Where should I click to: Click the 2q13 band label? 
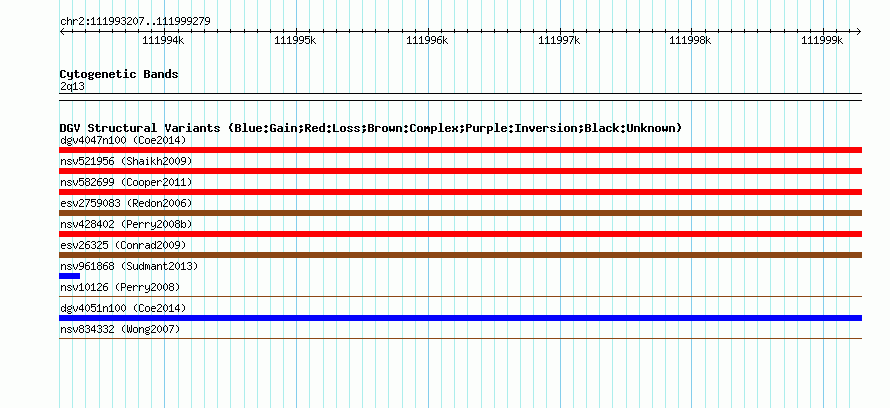coord(72,87)
